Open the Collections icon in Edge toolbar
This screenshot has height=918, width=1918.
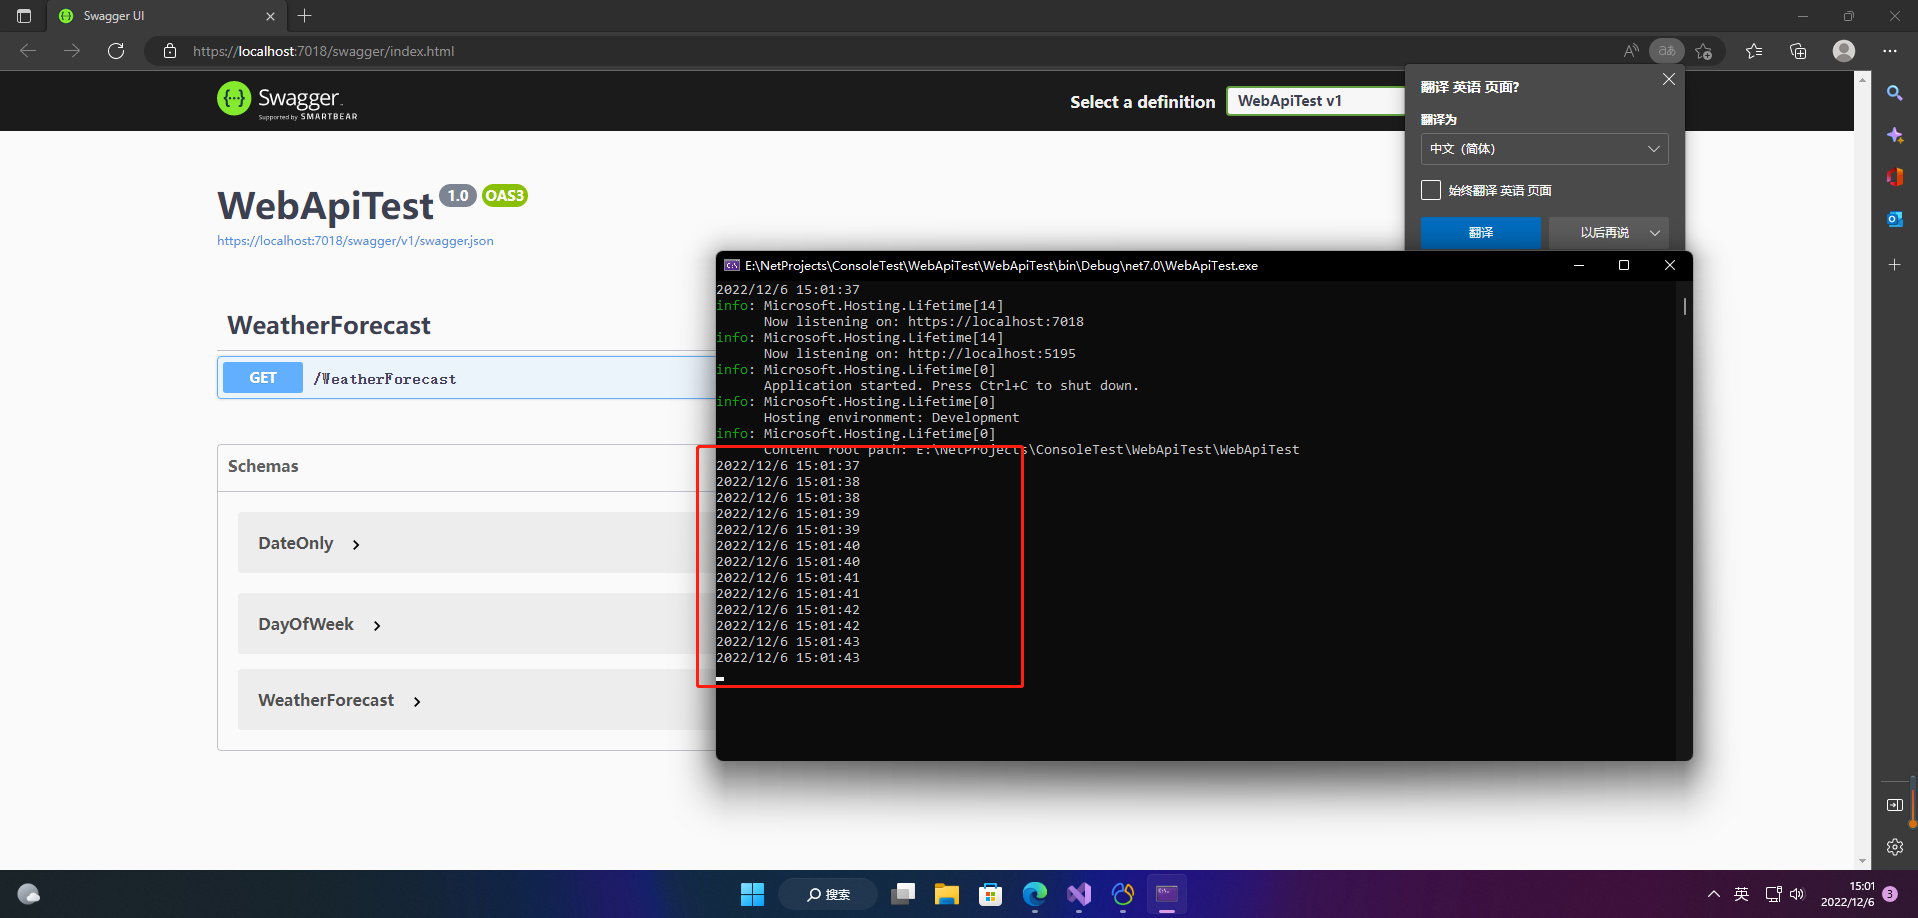point(1798,50)
